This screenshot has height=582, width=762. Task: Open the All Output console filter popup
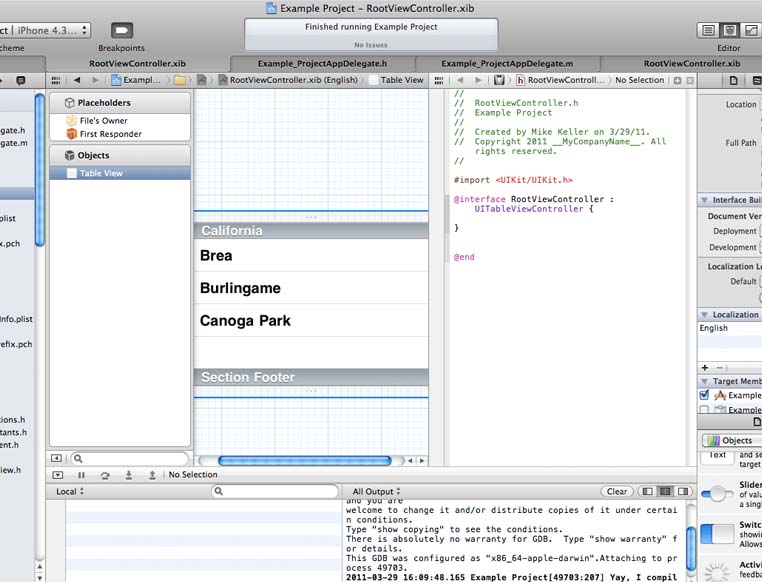[376, 491]
